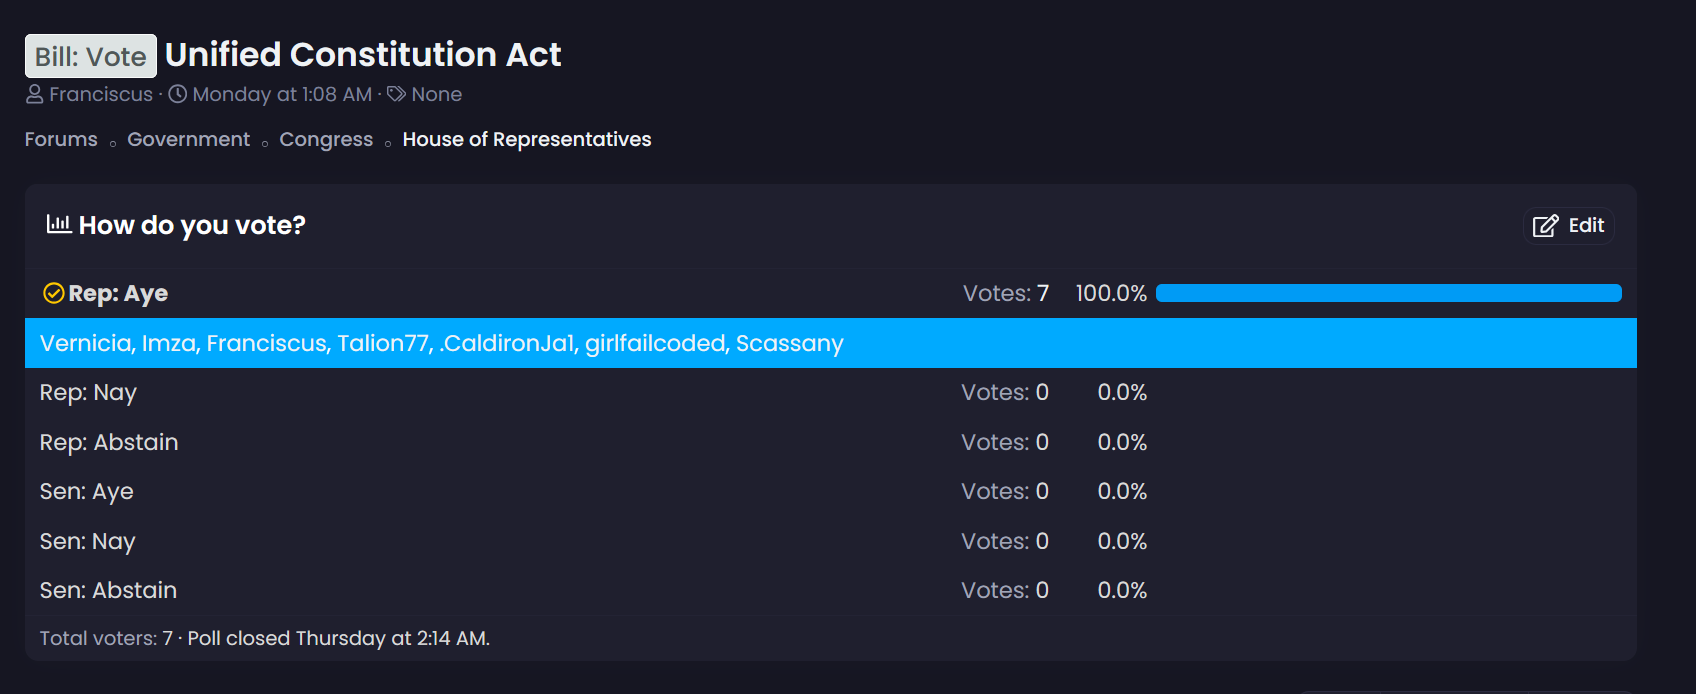The height and width of the screenshot is (694, 1696).
Task: Click the Monday at 1:08 AM timestamp
Action: coord(282,94)
